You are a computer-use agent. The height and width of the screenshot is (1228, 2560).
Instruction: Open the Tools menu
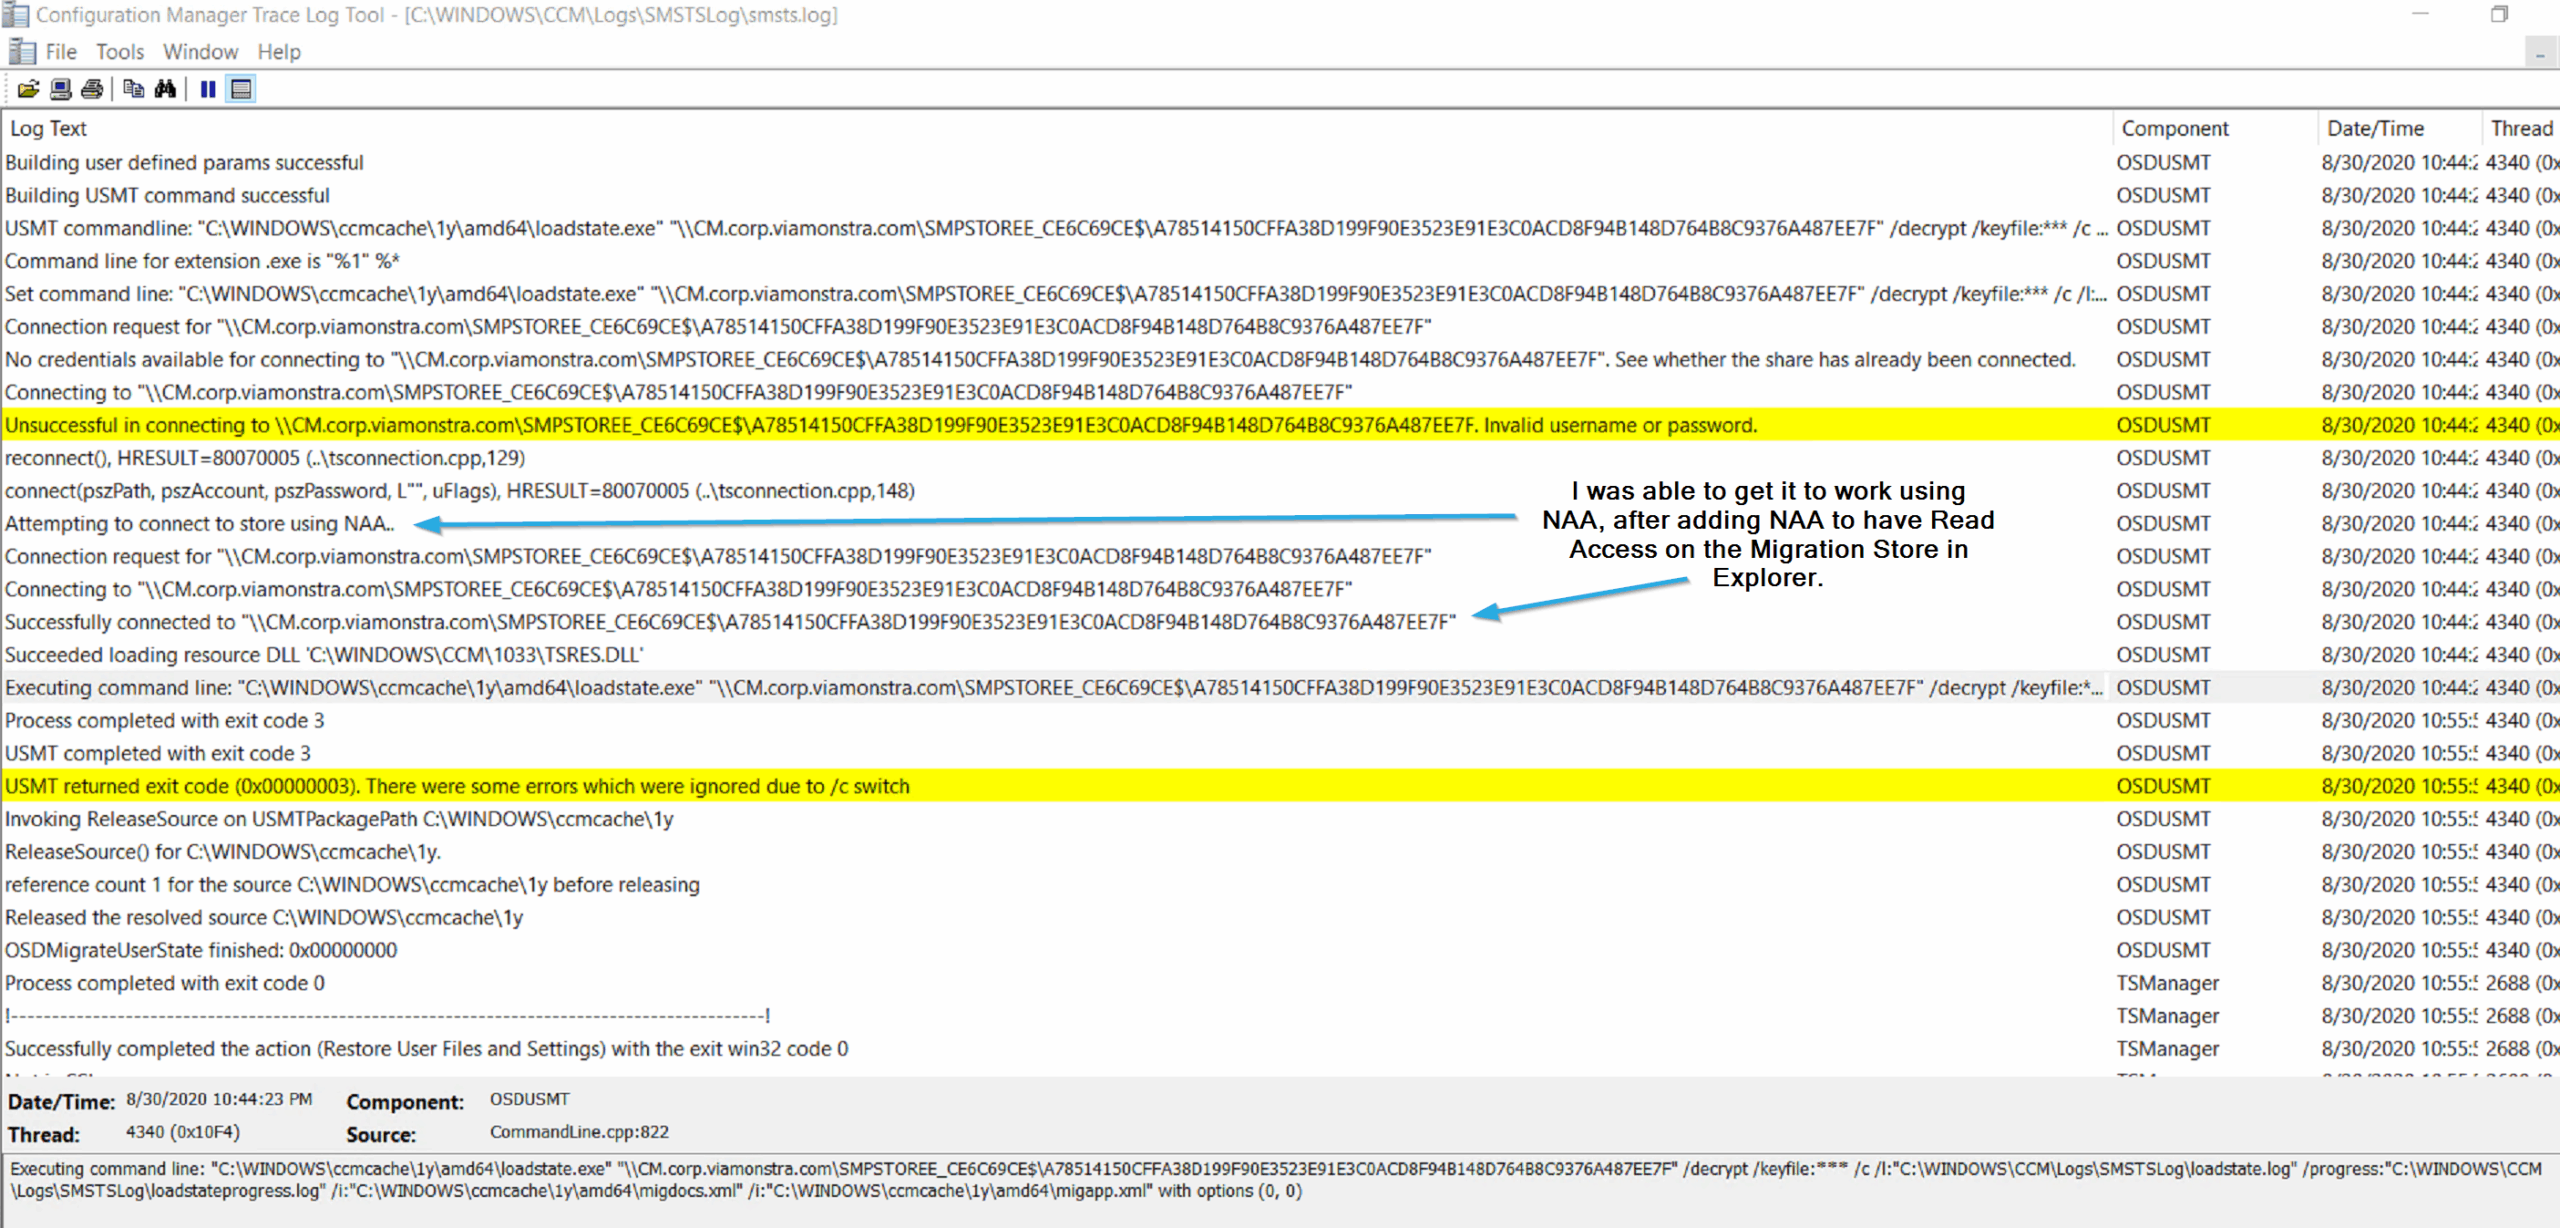tap(120, 52)
